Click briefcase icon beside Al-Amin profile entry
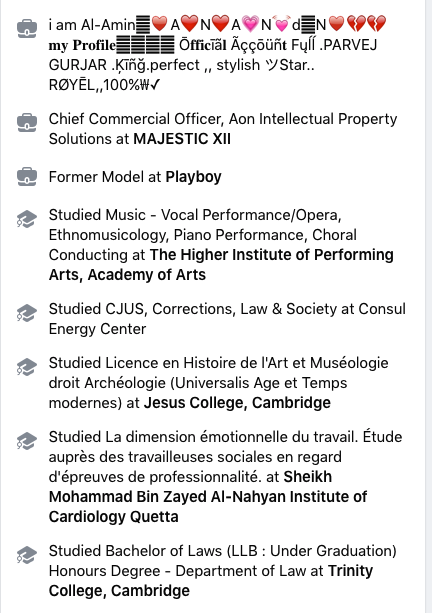The height and width of the screenshot is (613, 432). point(27,29)
